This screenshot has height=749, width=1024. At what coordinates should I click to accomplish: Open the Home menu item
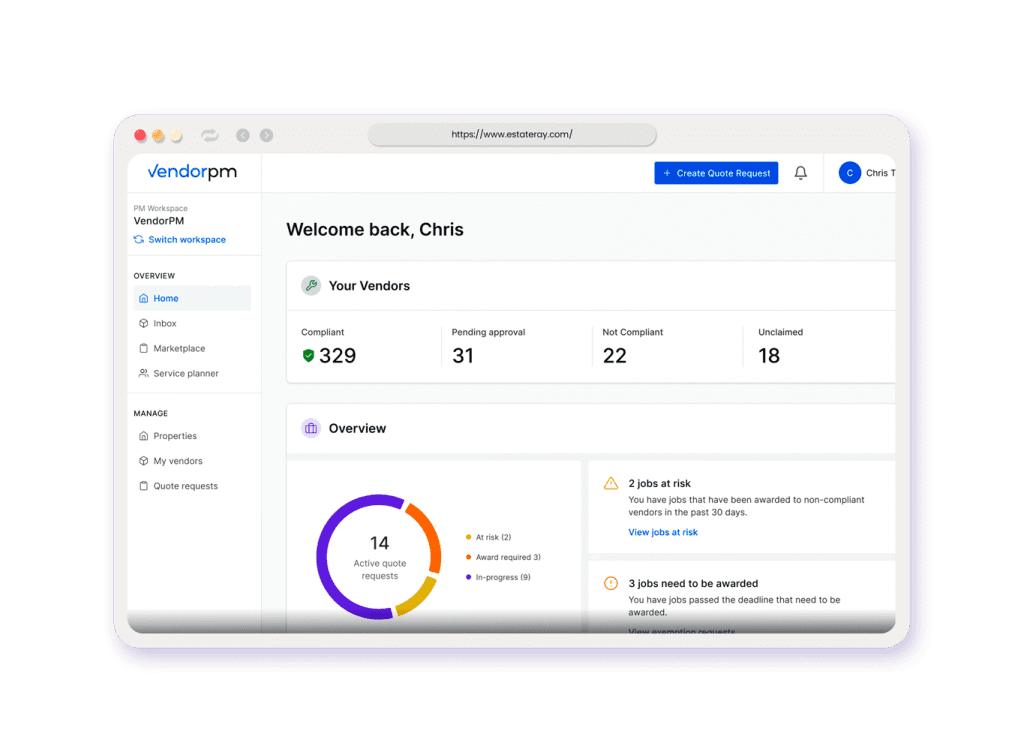192,298
